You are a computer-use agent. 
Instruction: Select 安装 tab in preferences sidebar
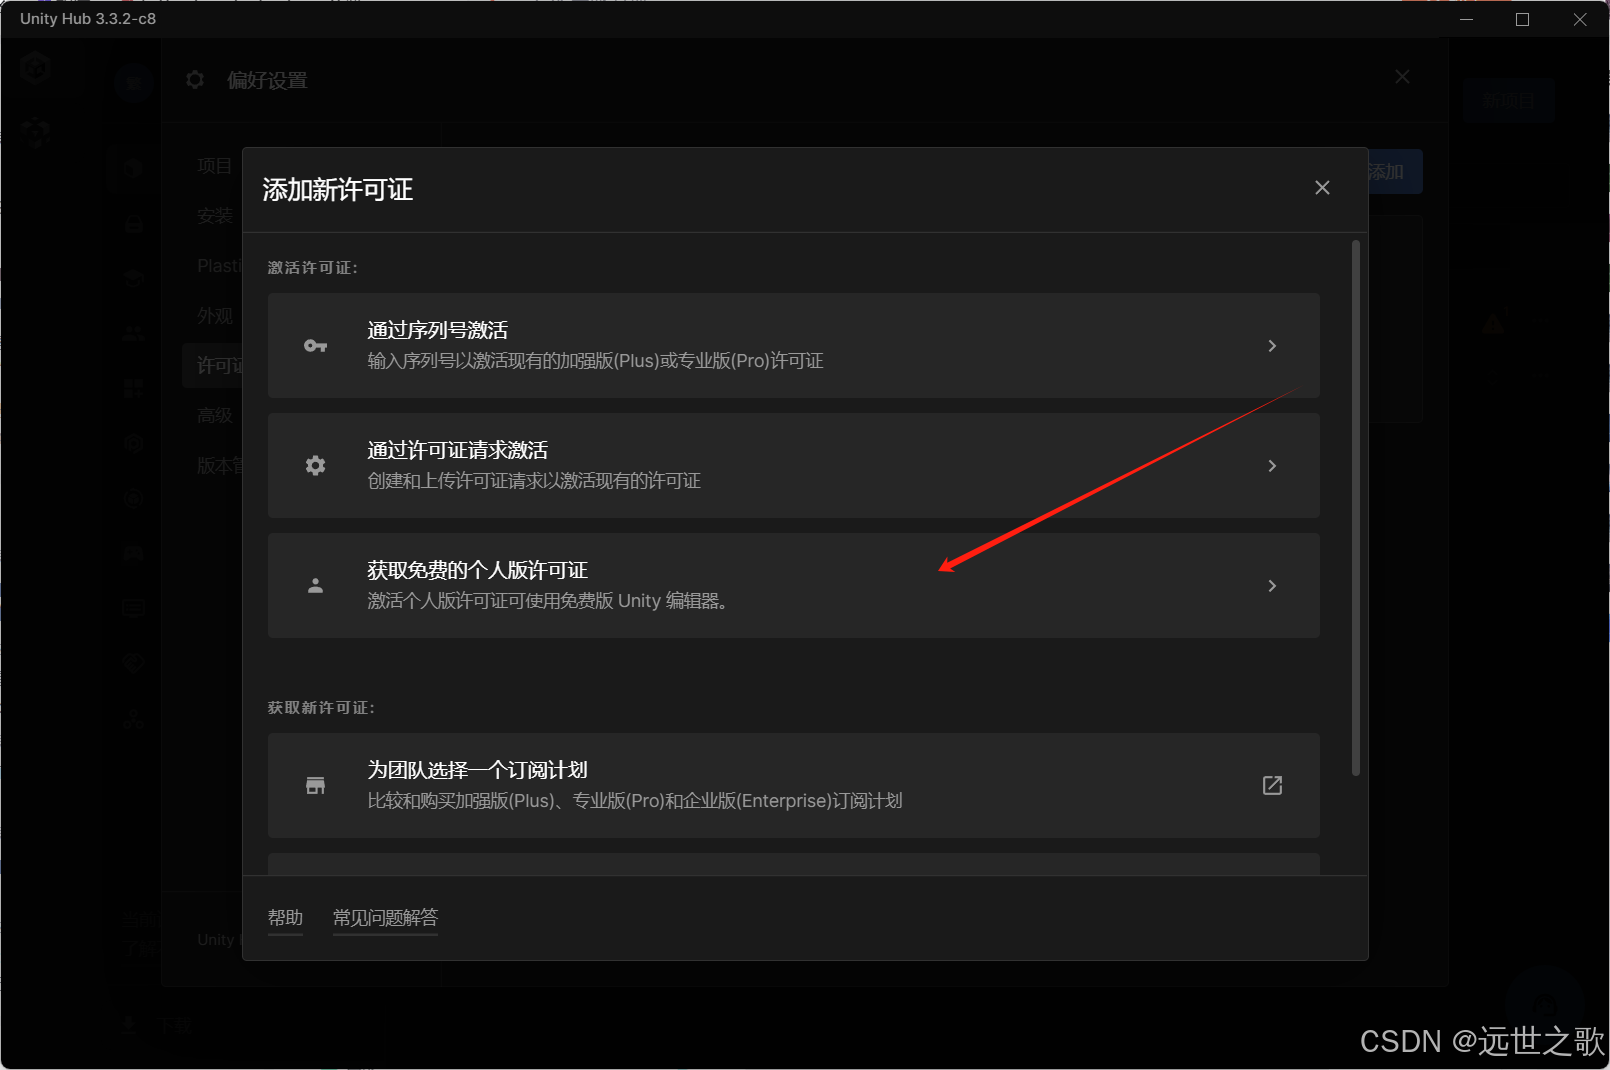pos(214,216)
